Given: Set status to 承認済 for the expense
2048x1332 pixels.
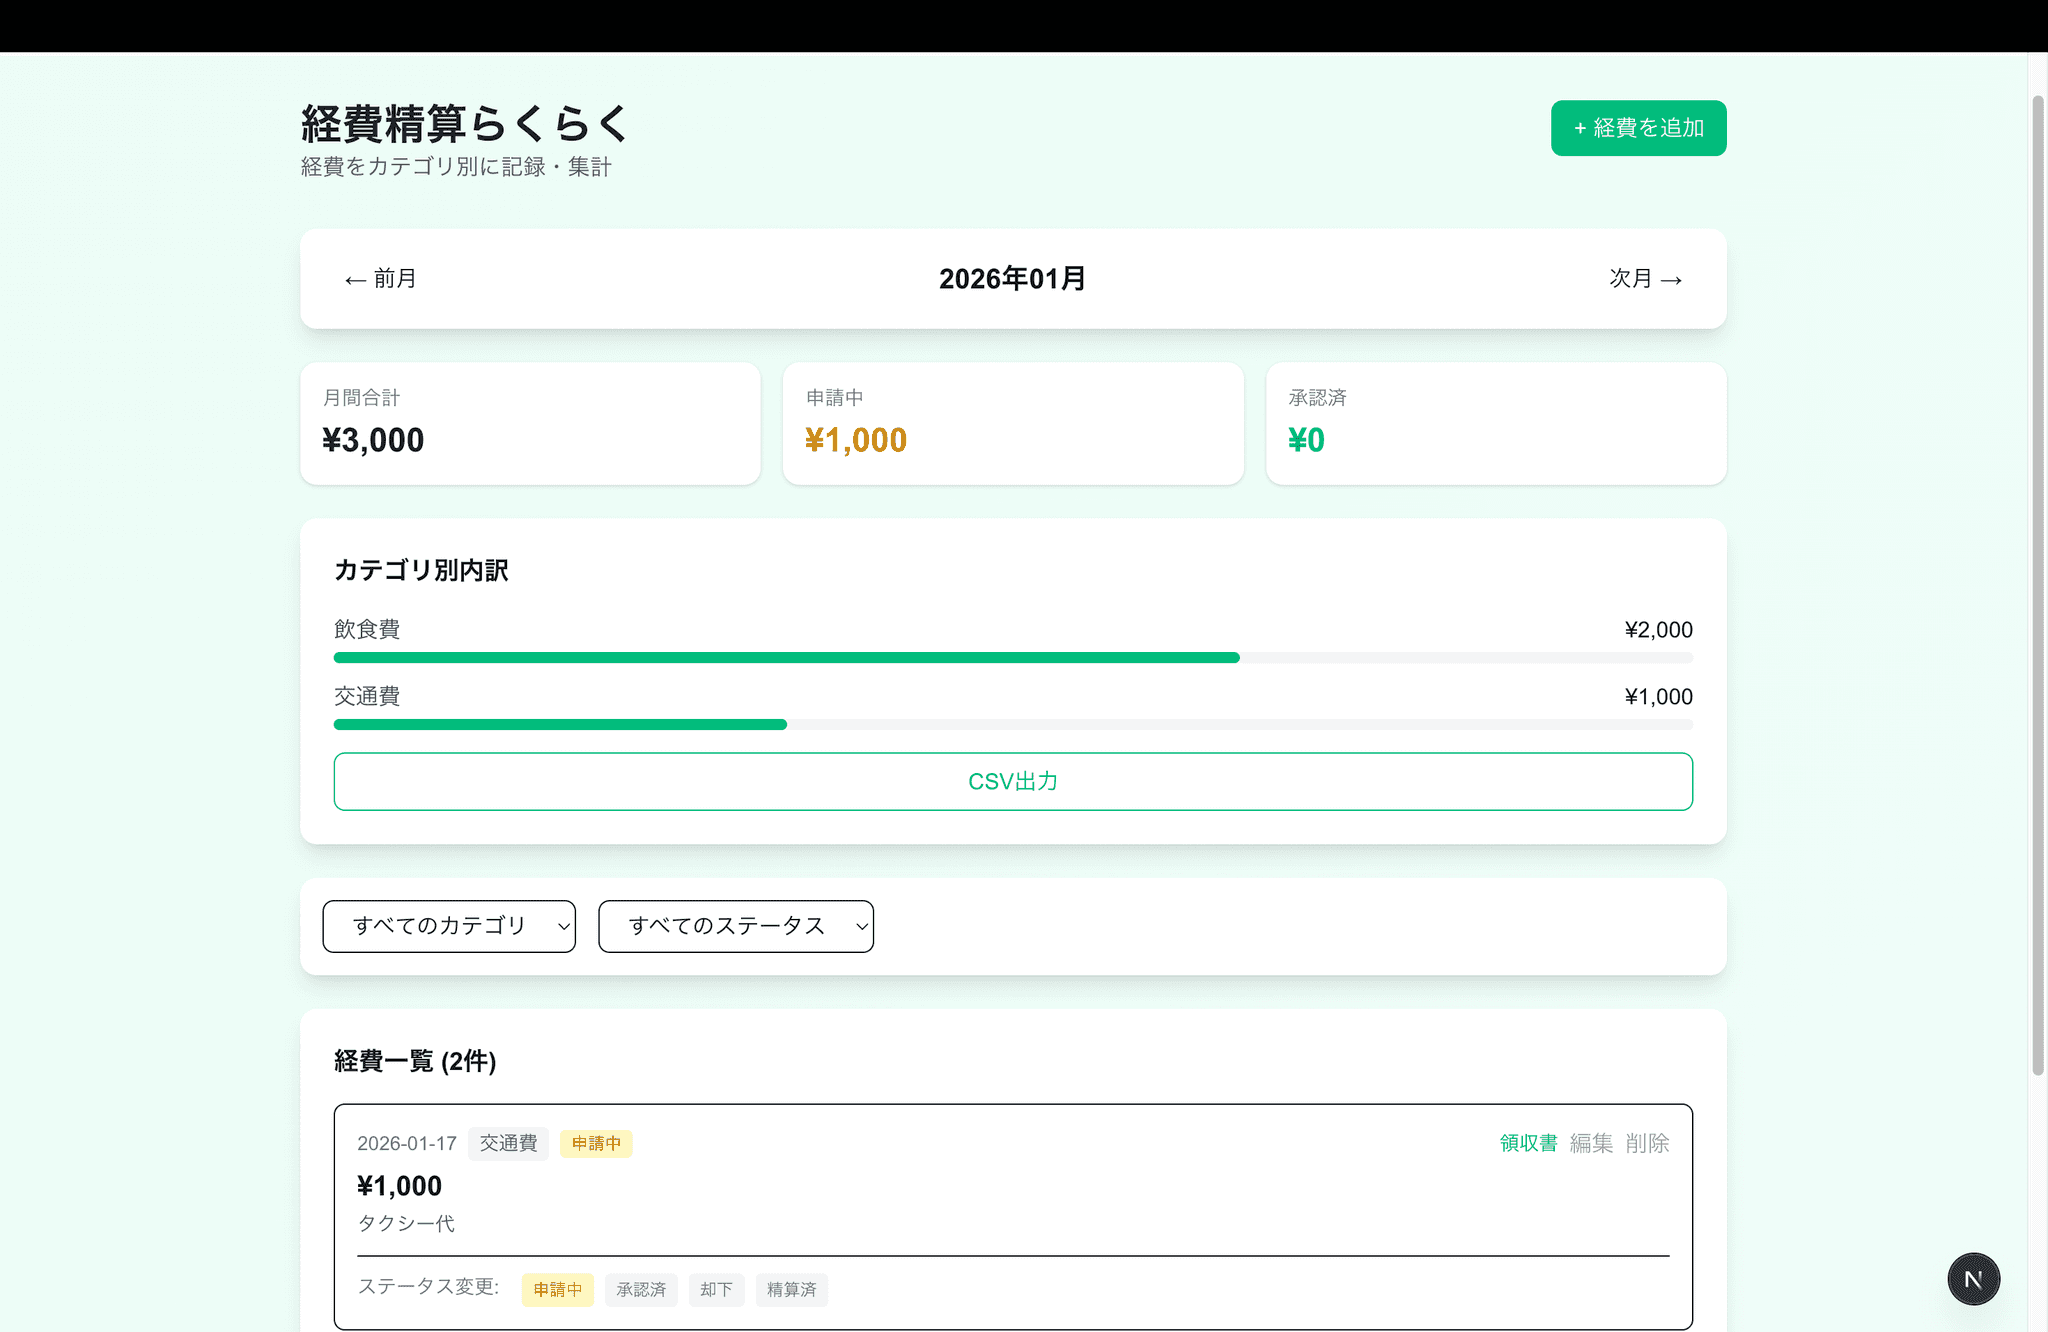Looking at the screenshot, I should (x=641, y=1290).
